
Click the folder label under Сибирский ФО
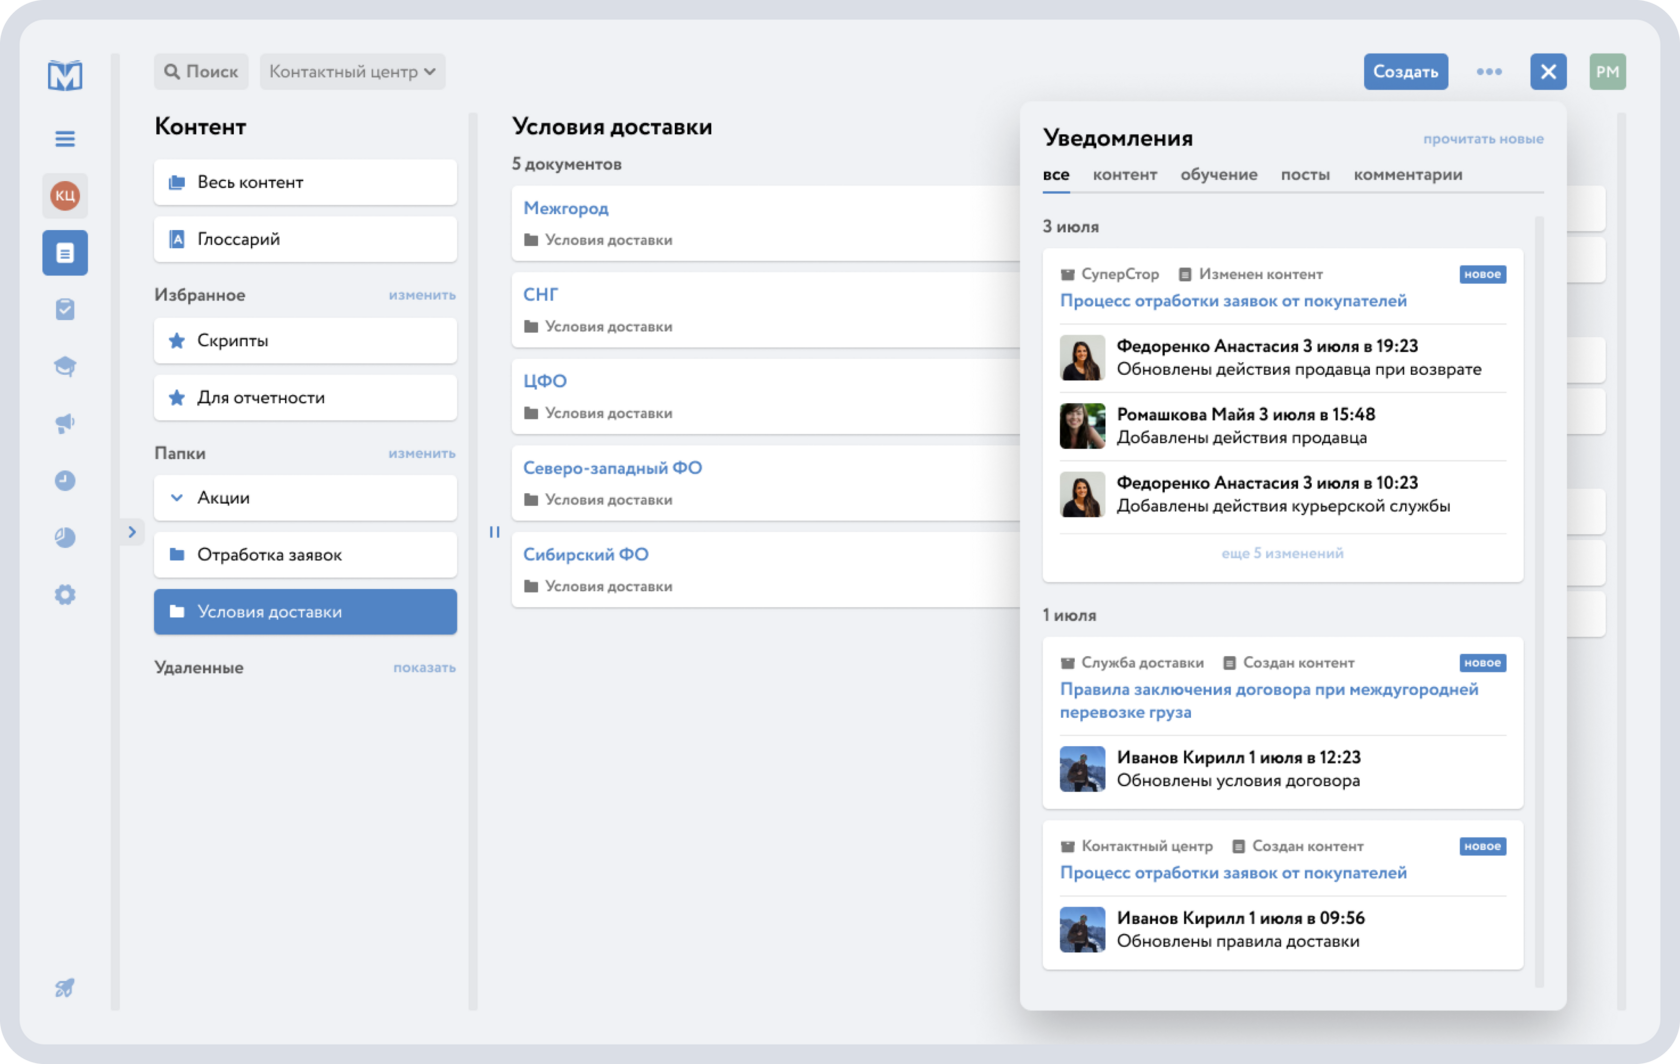pyautogui.click(x=598, y=587)
